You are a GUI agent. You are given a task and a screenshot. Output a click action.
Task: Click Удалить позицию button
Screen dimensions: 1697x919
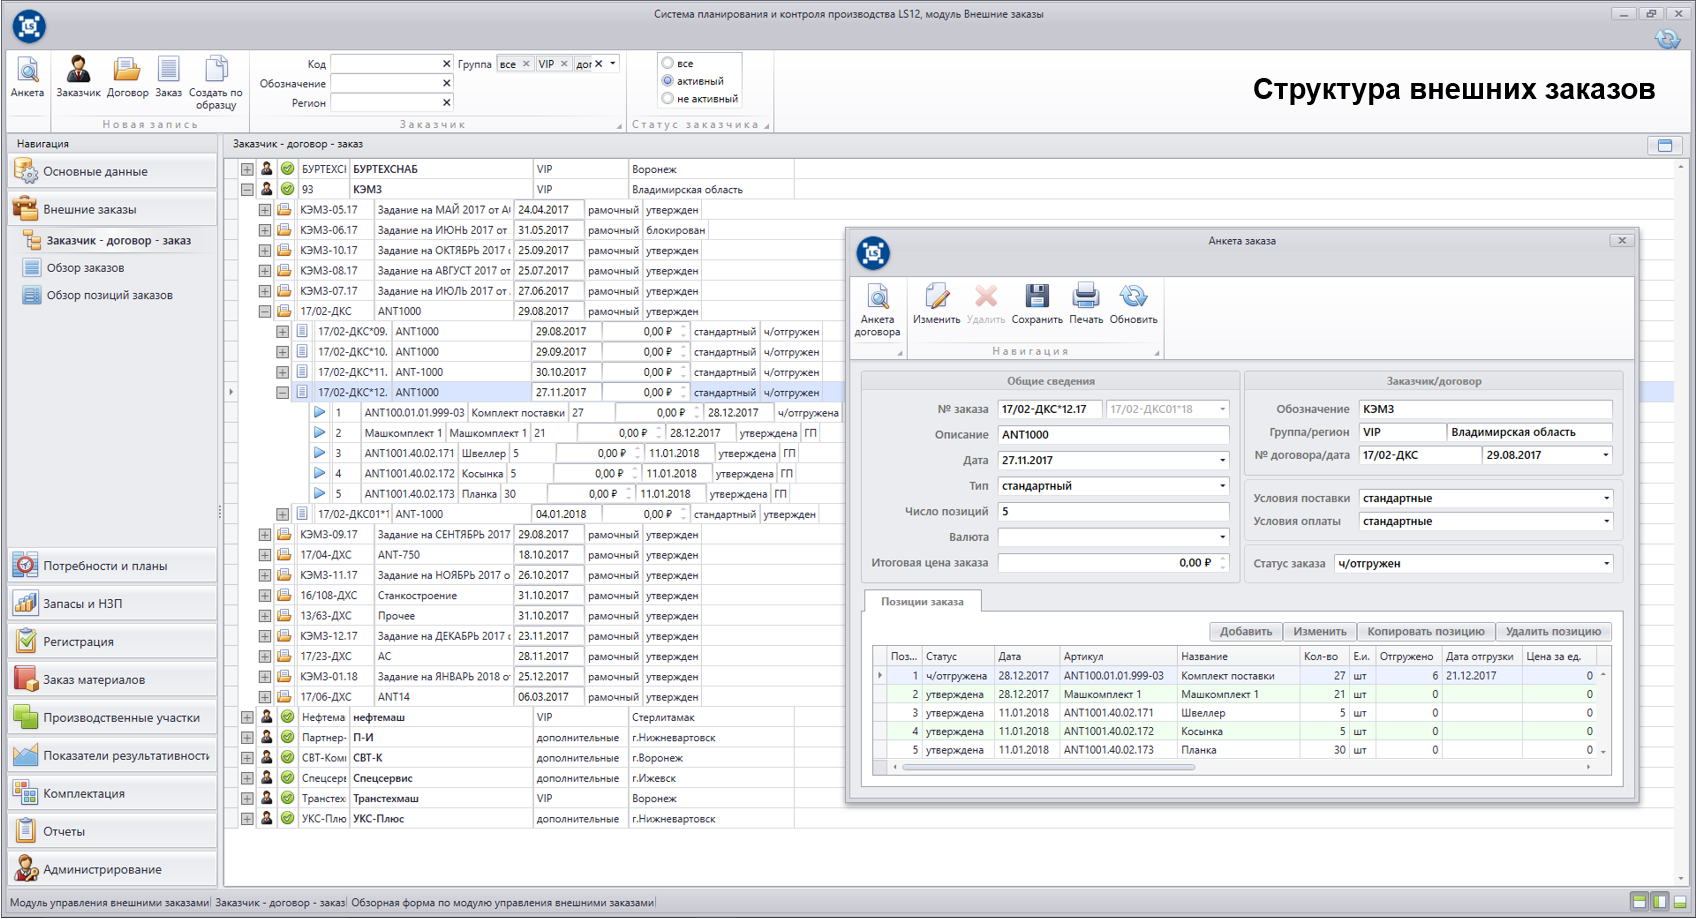pyautogui.click(x=1553, y=631)
